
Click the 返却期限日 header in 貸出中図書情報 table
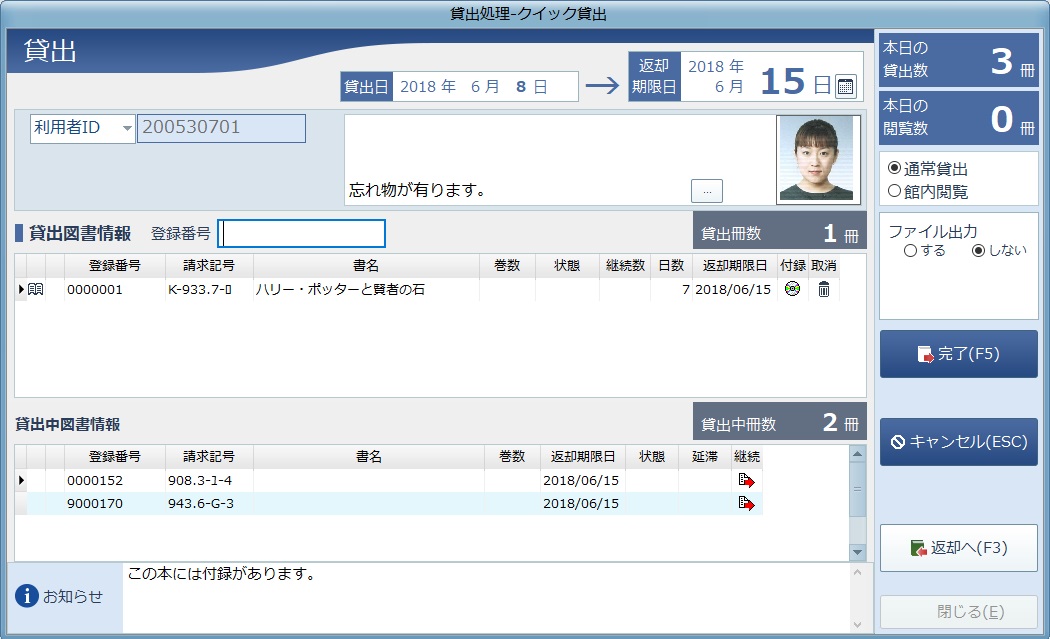(583, 456)
